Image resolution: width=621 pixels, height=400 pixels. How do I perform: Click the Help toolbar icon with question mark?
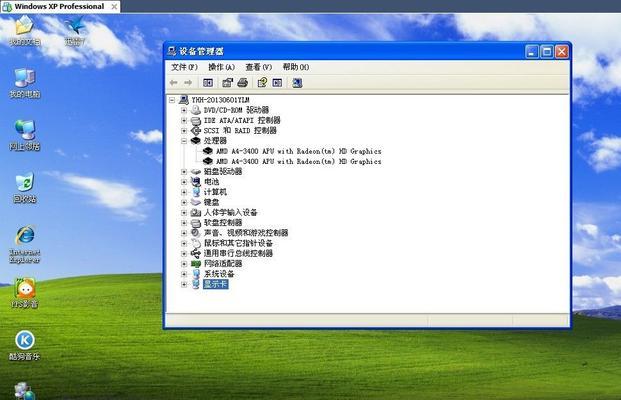click(262, 83)
